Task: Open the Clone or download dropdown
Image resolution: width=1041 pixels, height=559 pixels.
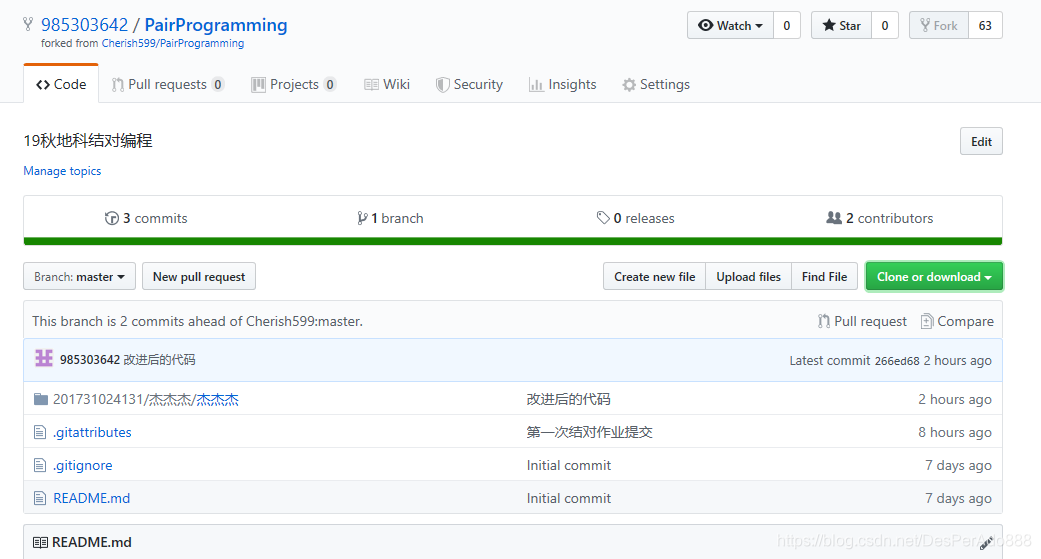Action: point(934,276)
